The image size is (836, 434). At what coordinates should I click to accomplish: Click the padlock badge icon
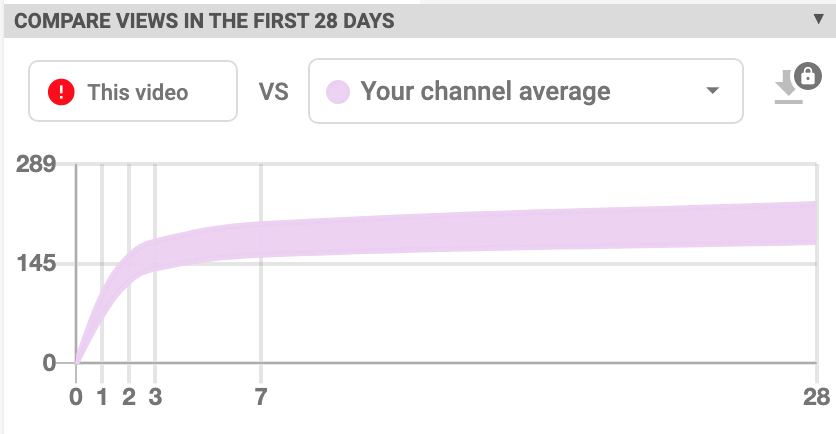pos(808,76)
